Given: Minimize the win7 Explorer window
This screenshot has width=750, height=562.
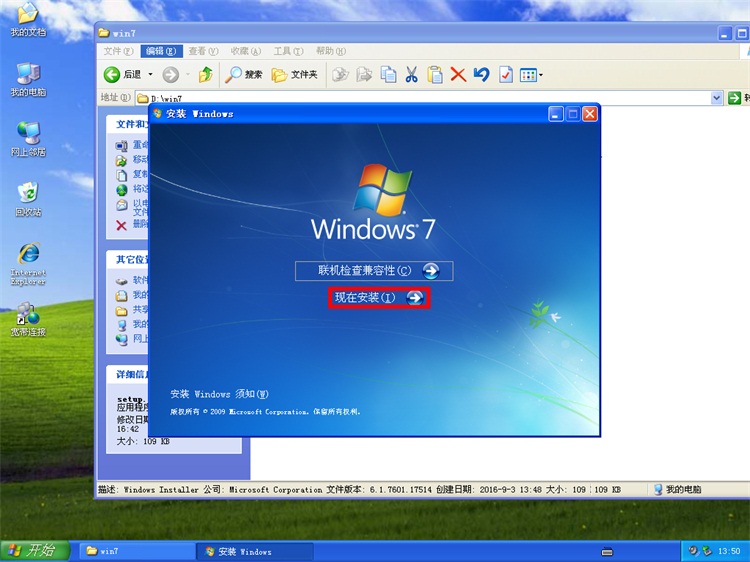Looking at the screenshot, I should tap(725, 33).
